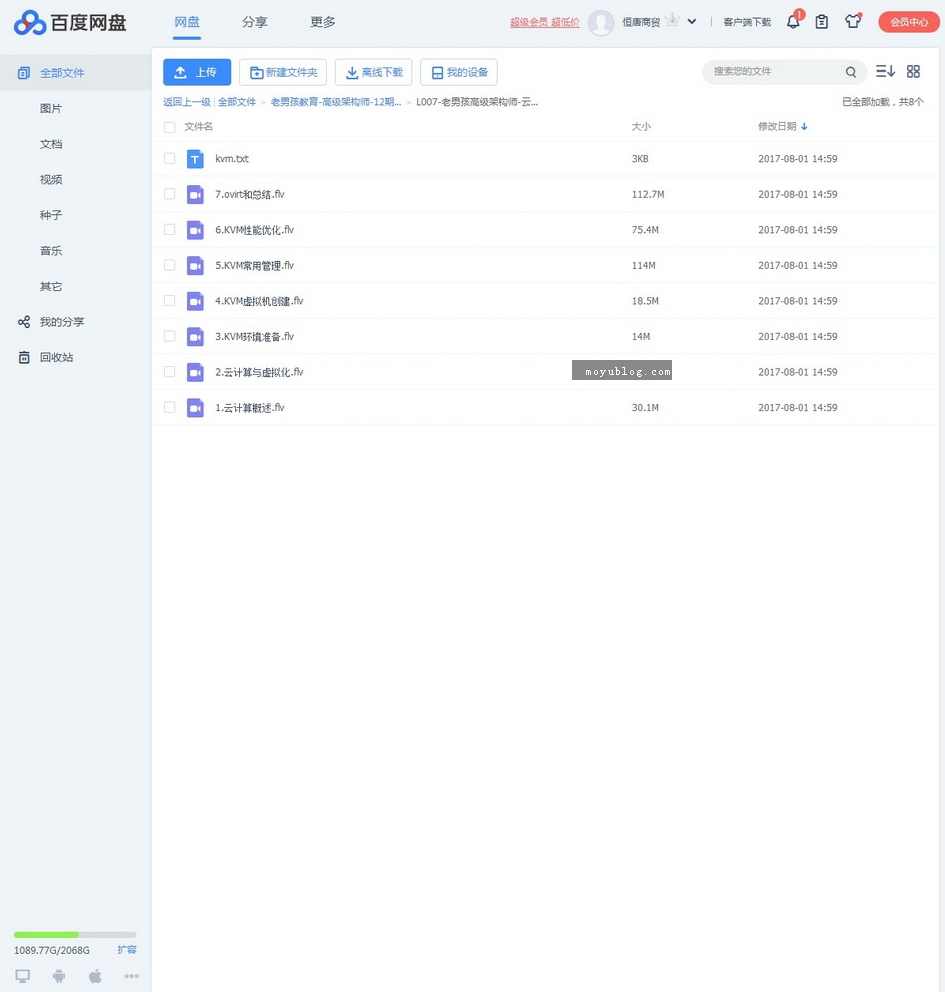The image size is (945, 992).
Task: Open the task list clipboard icon
Action: pyautogui.click(x=822, y=21)
